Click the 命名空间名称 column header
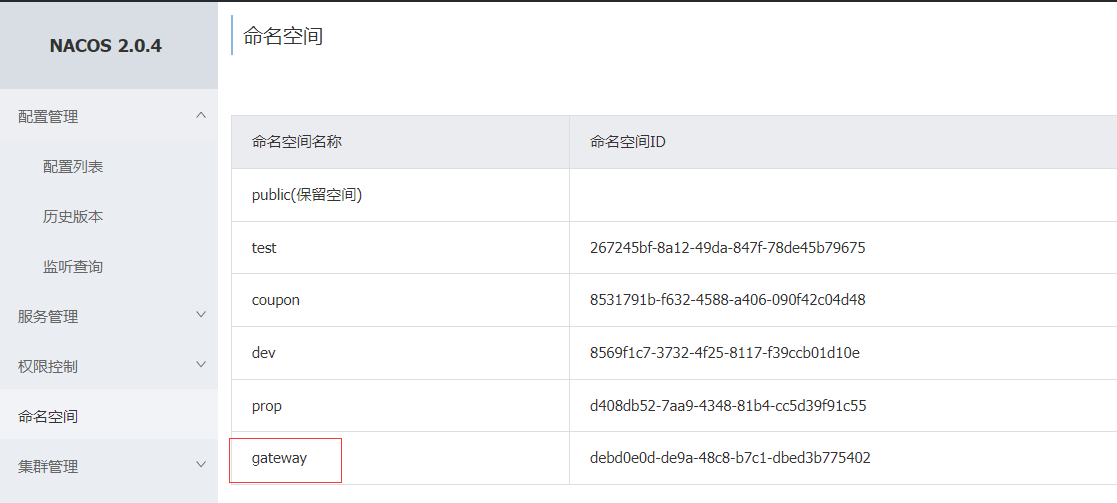 point(297,142)
